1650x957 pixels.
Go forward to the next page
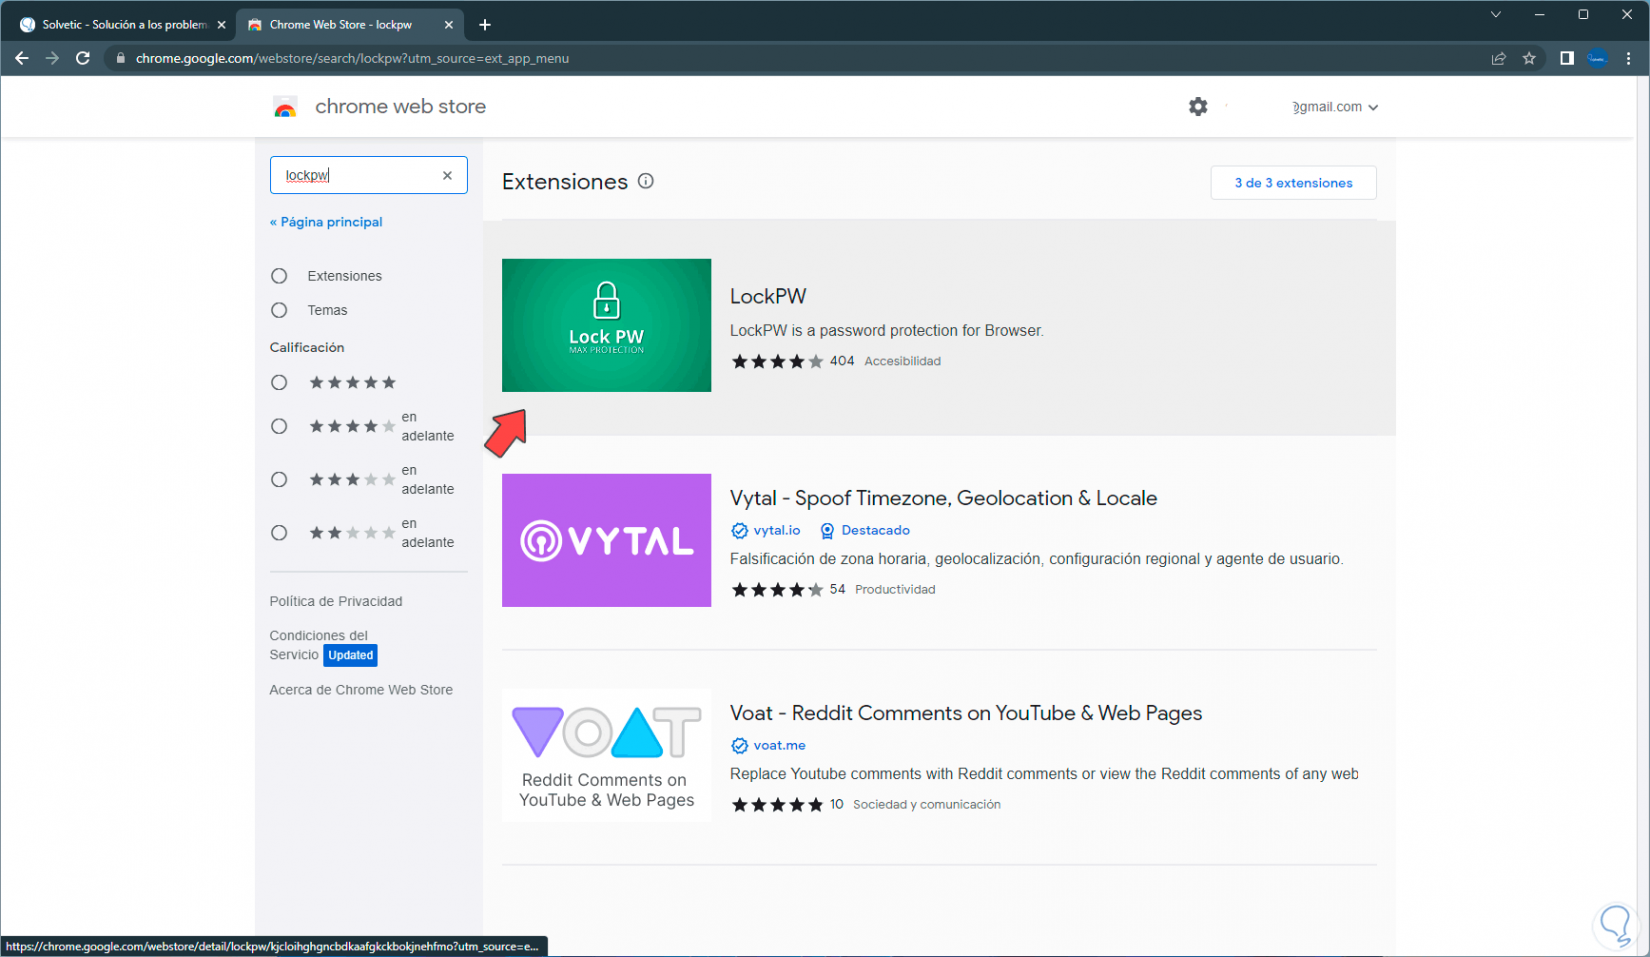point(52,58)
